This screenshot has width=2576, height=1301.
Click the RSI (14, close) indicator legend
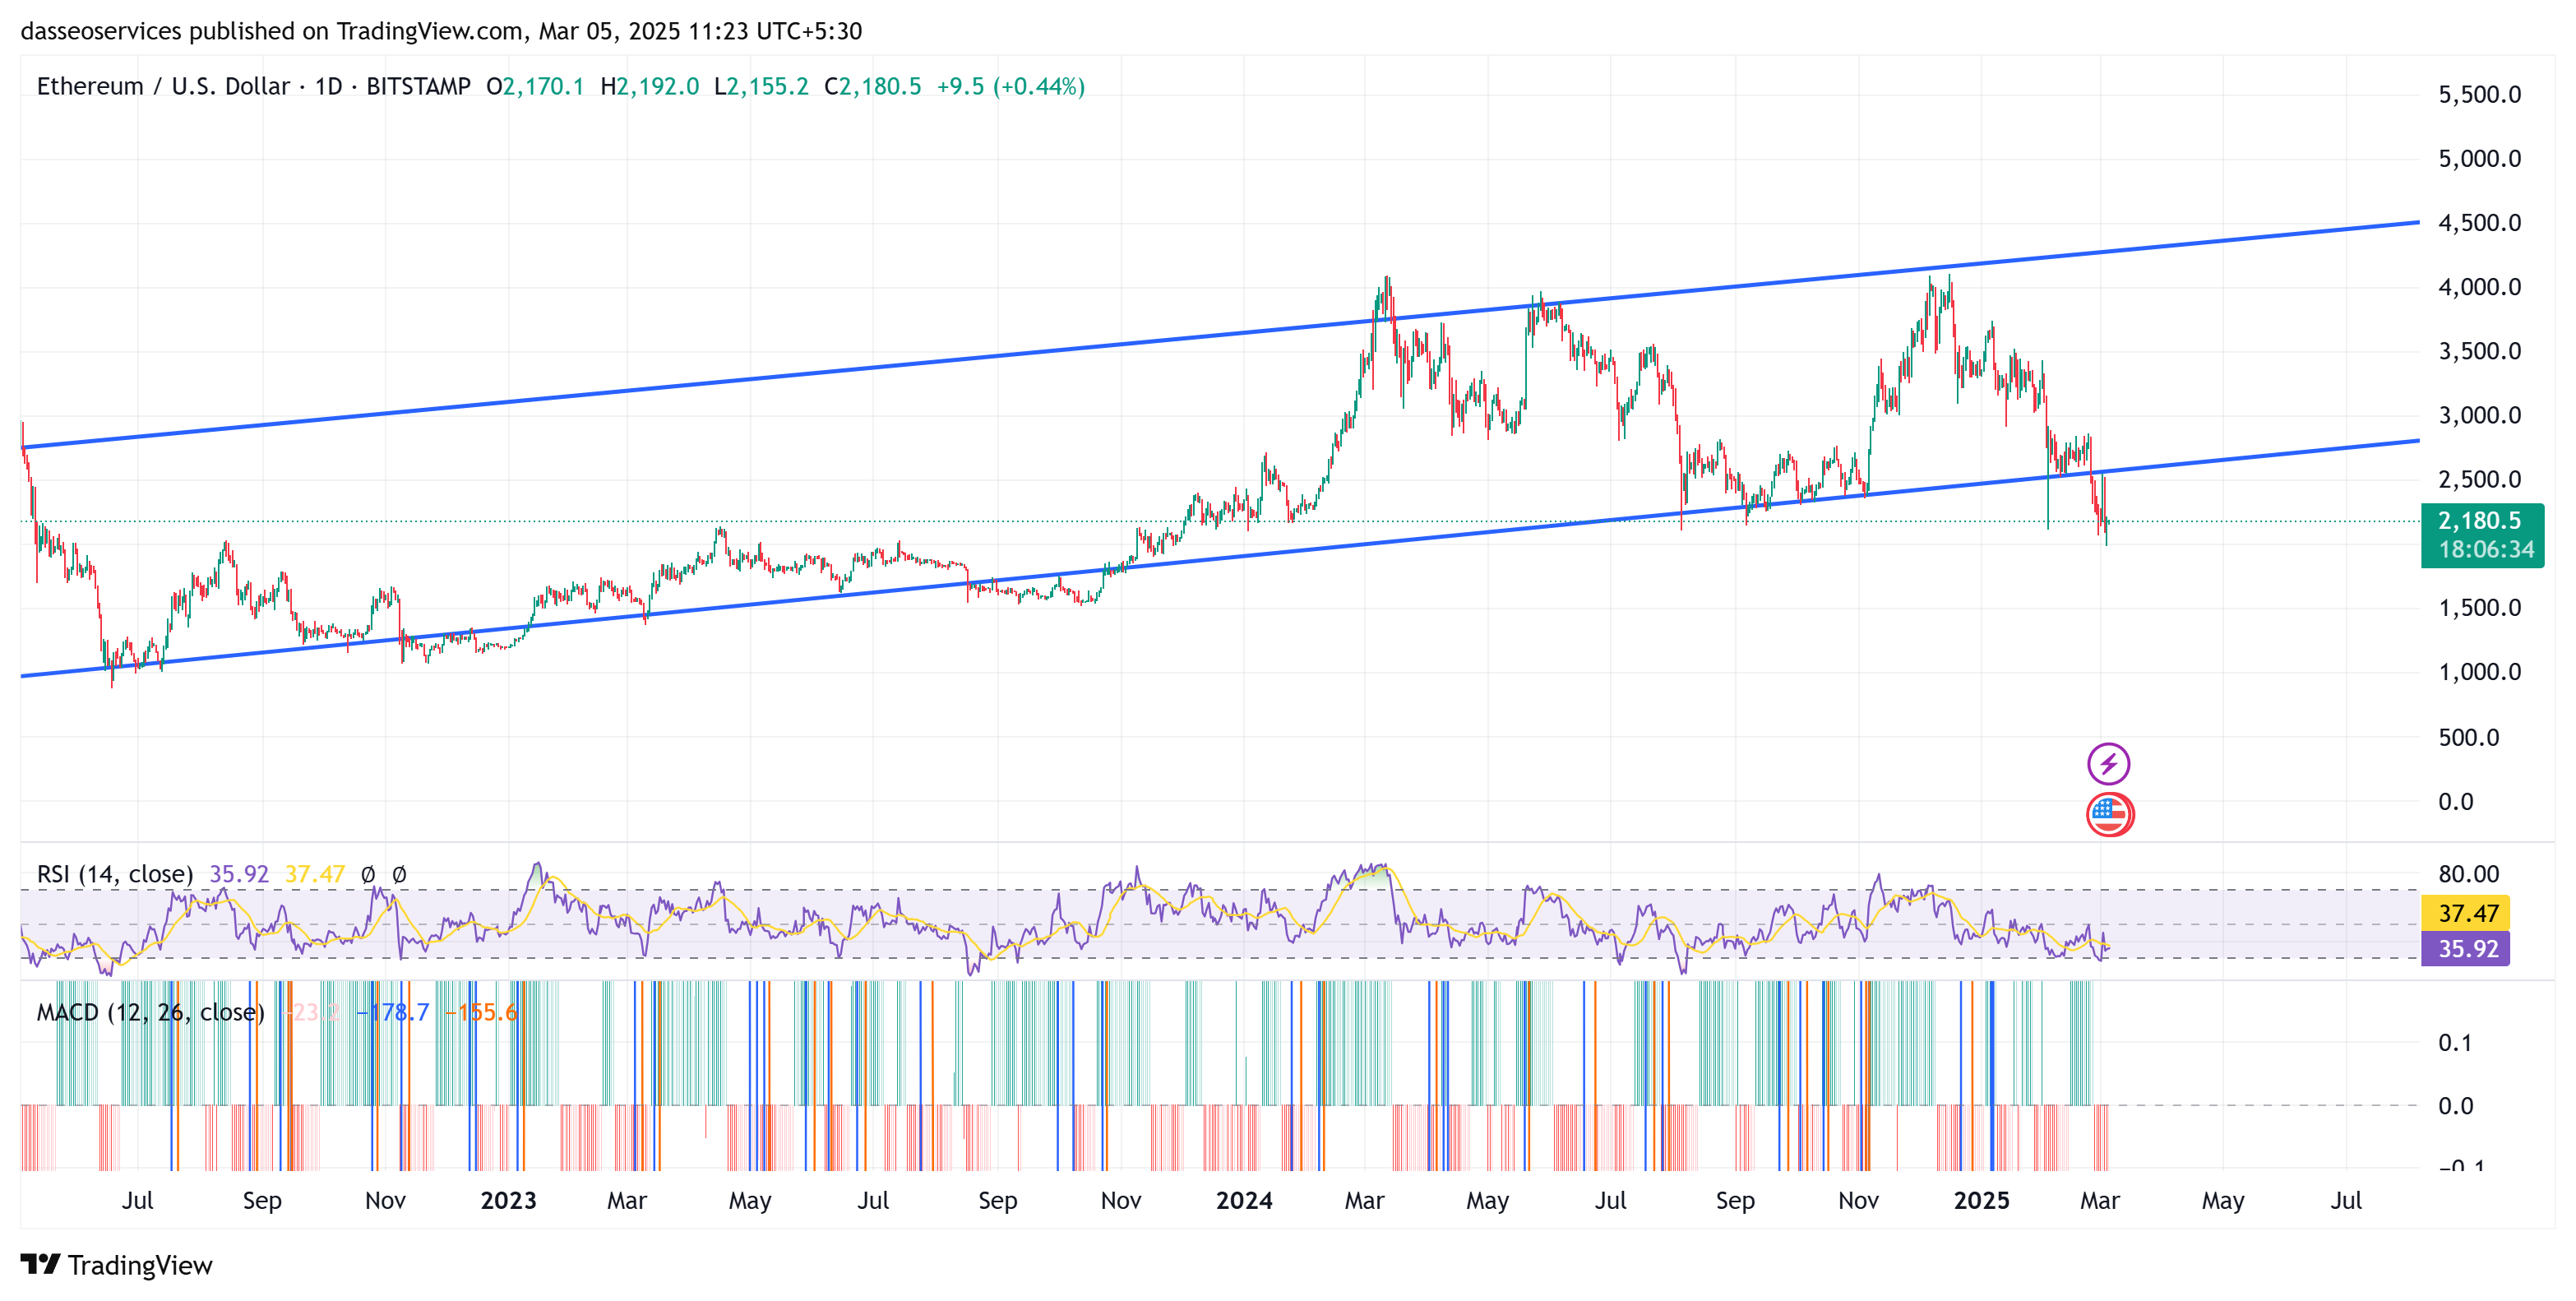(x=115, y=874)
